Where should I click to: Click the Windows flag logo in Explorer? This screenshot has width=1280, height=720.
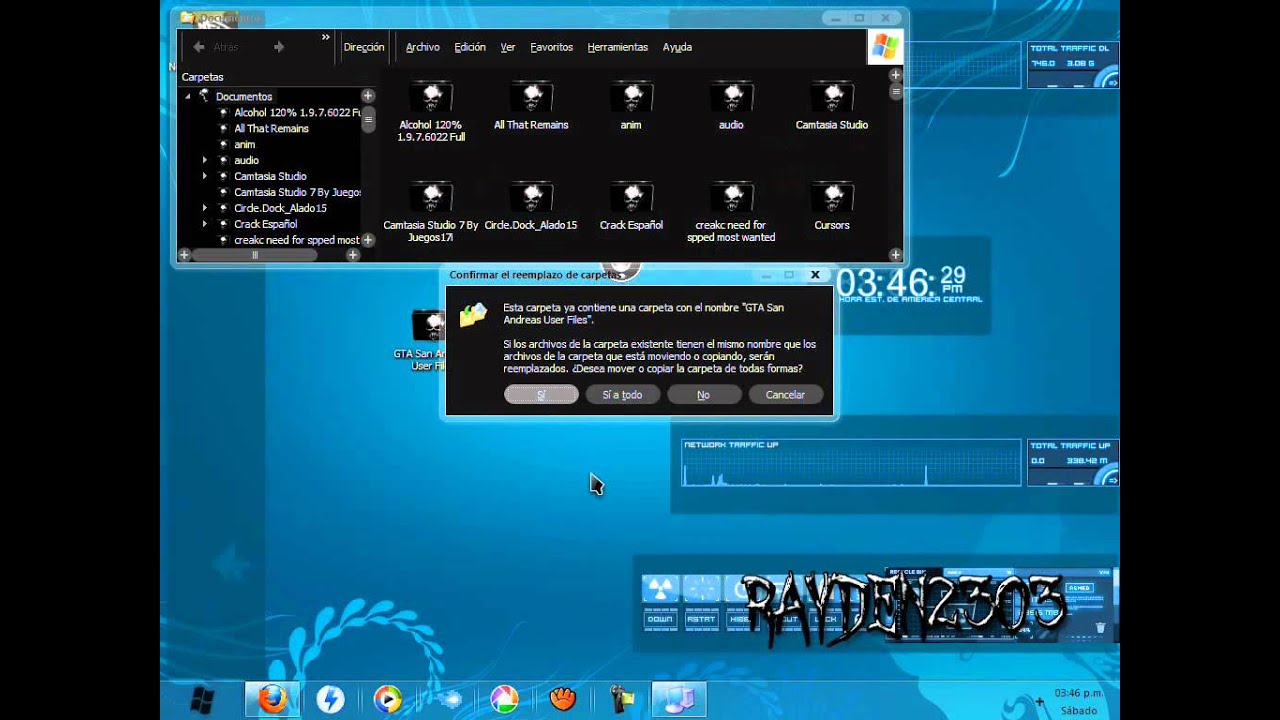[x=885, y=46]
